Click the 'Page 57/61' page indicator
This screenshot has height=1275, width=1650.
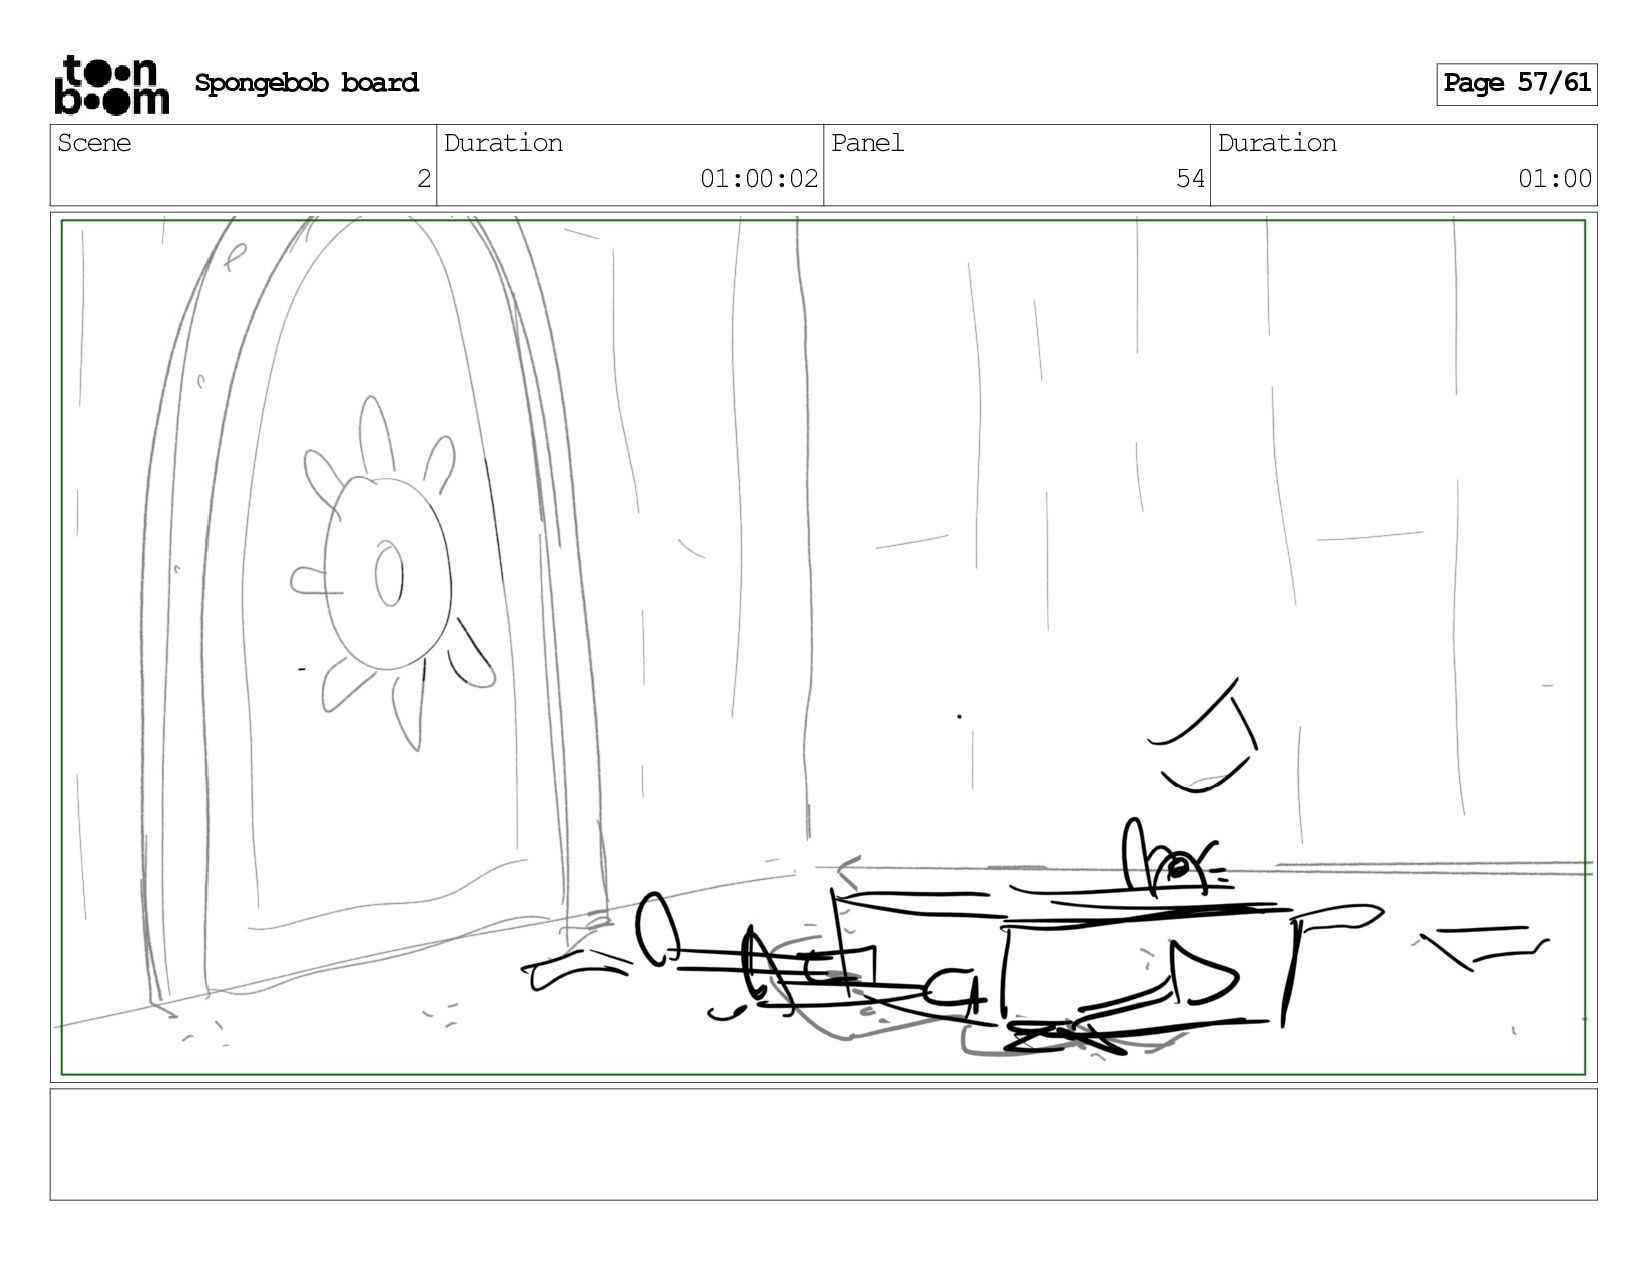1516,84
